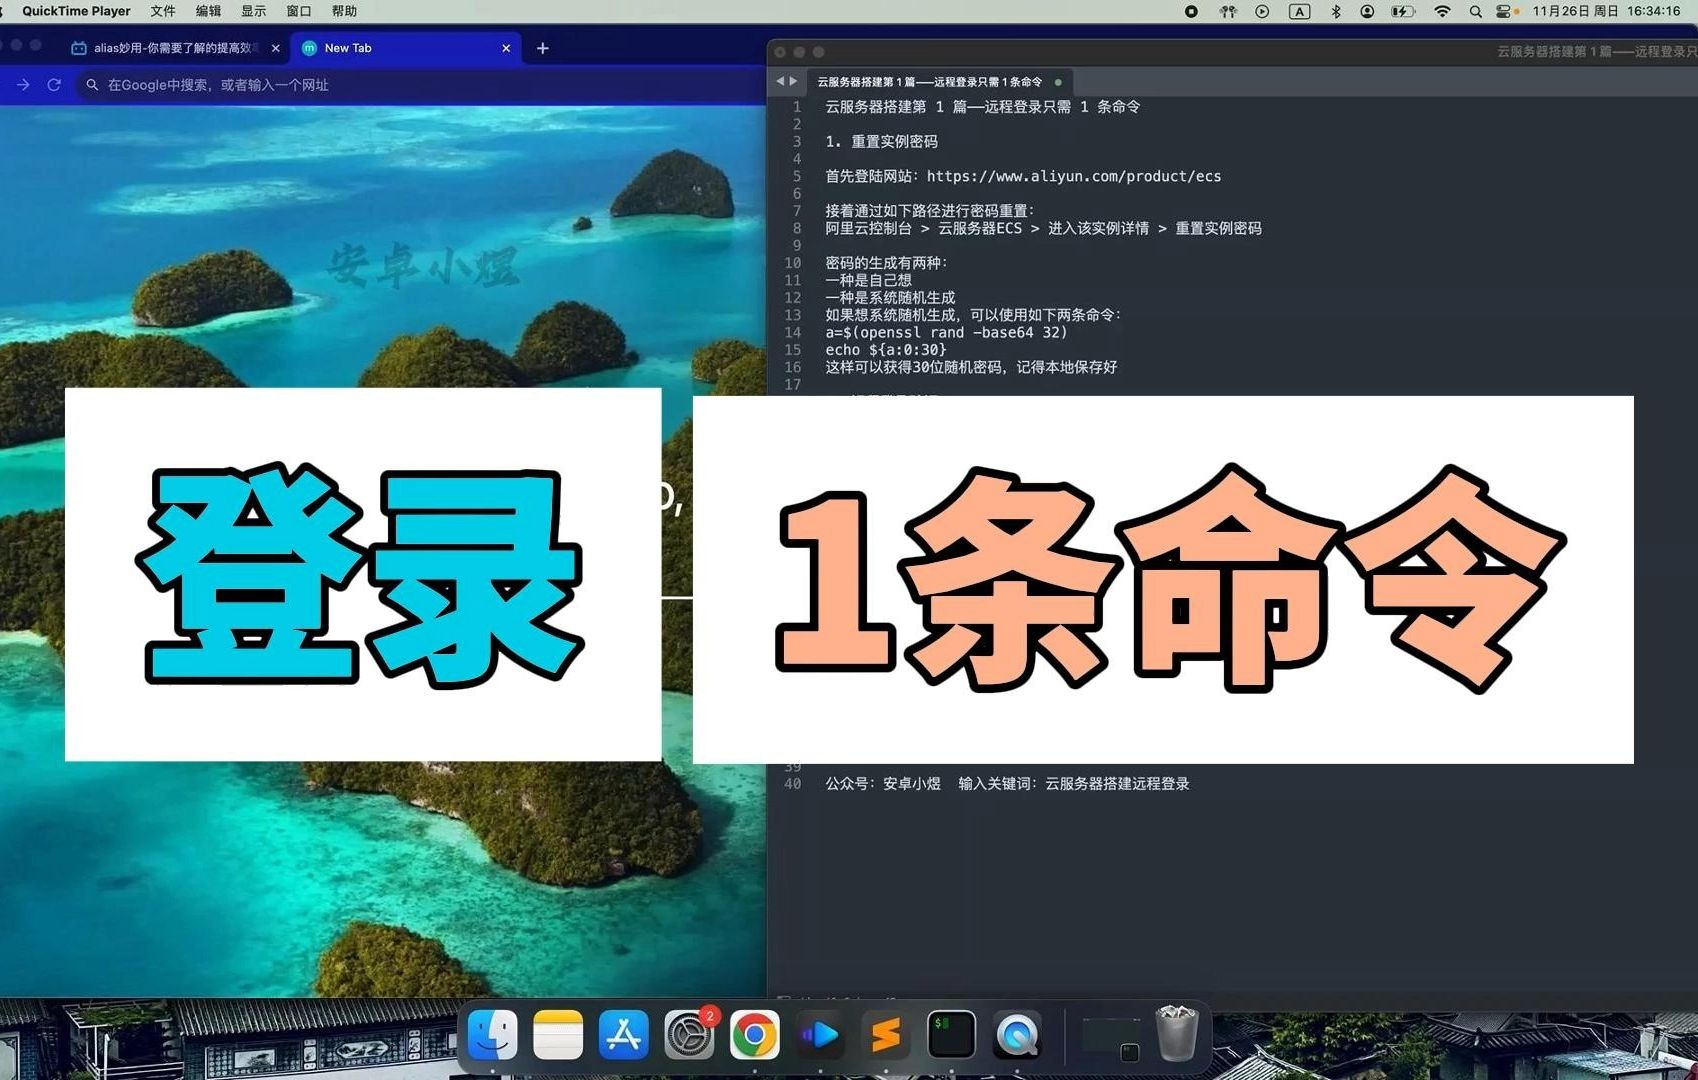The height and width of the screenshot is (1080, 1698).
Task: Click the line 这样可以获得30位随机密码
Action: 971,367
